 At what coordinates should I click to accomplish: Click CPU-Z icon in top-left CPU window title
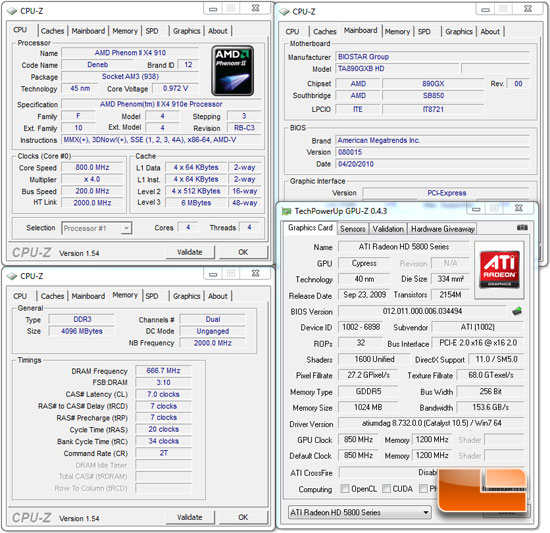[12, 11]
